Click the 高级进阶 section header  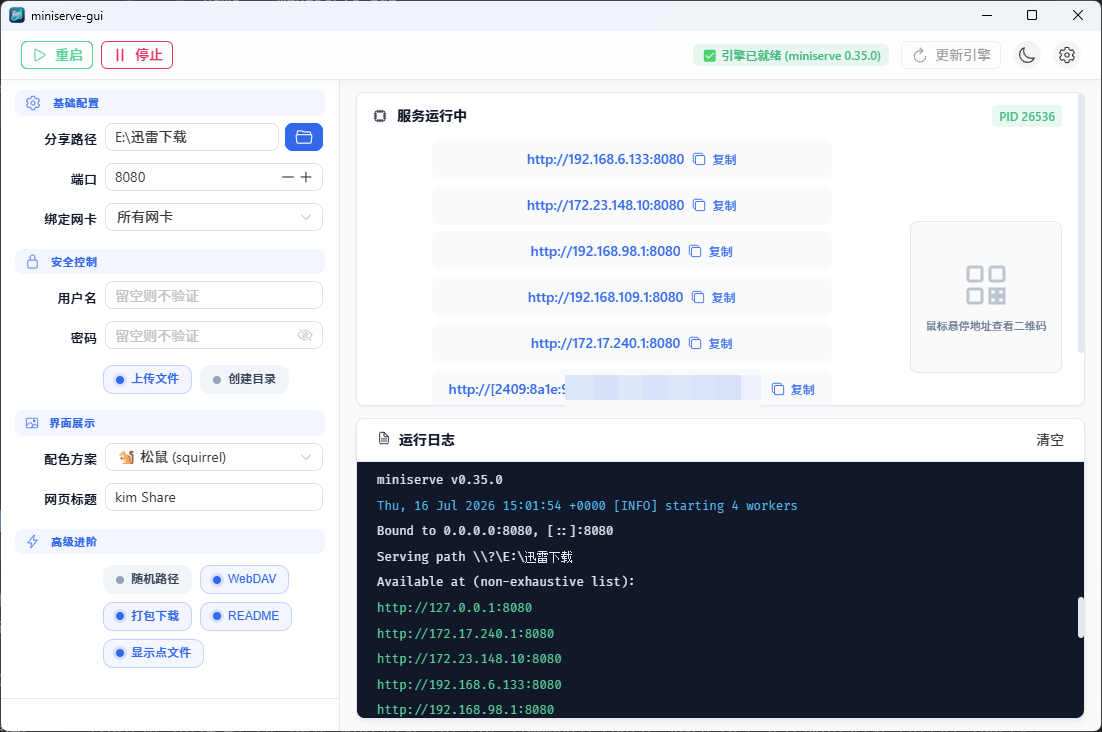tap(170, 542)
